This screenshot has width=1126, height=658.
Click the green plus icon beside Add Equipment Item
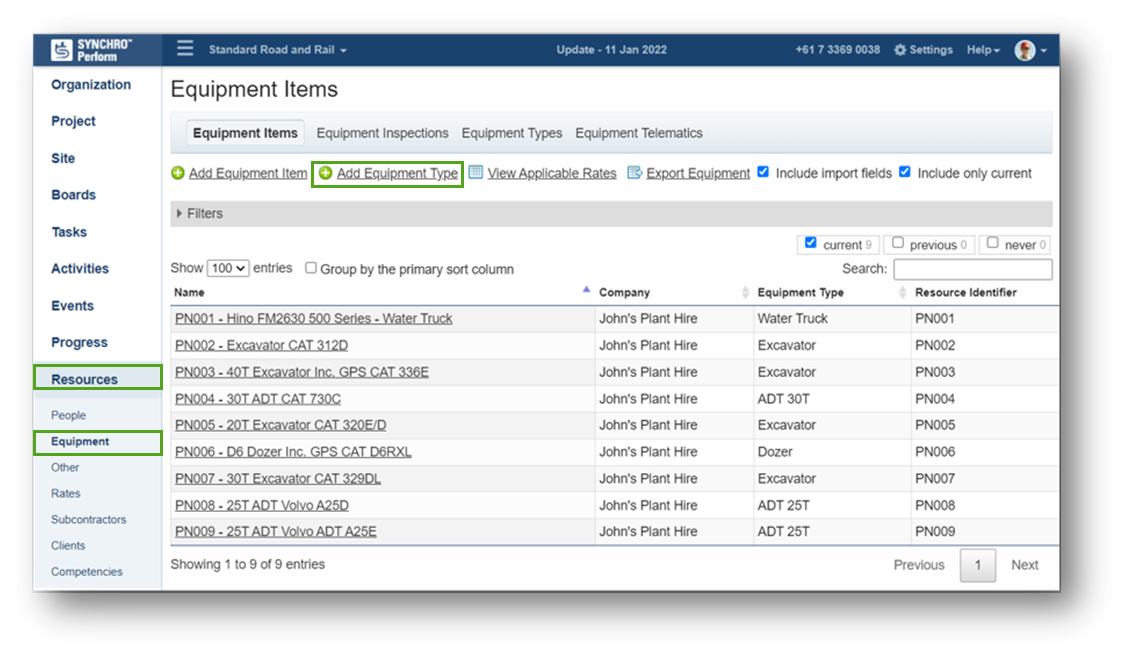click(180, 172)
